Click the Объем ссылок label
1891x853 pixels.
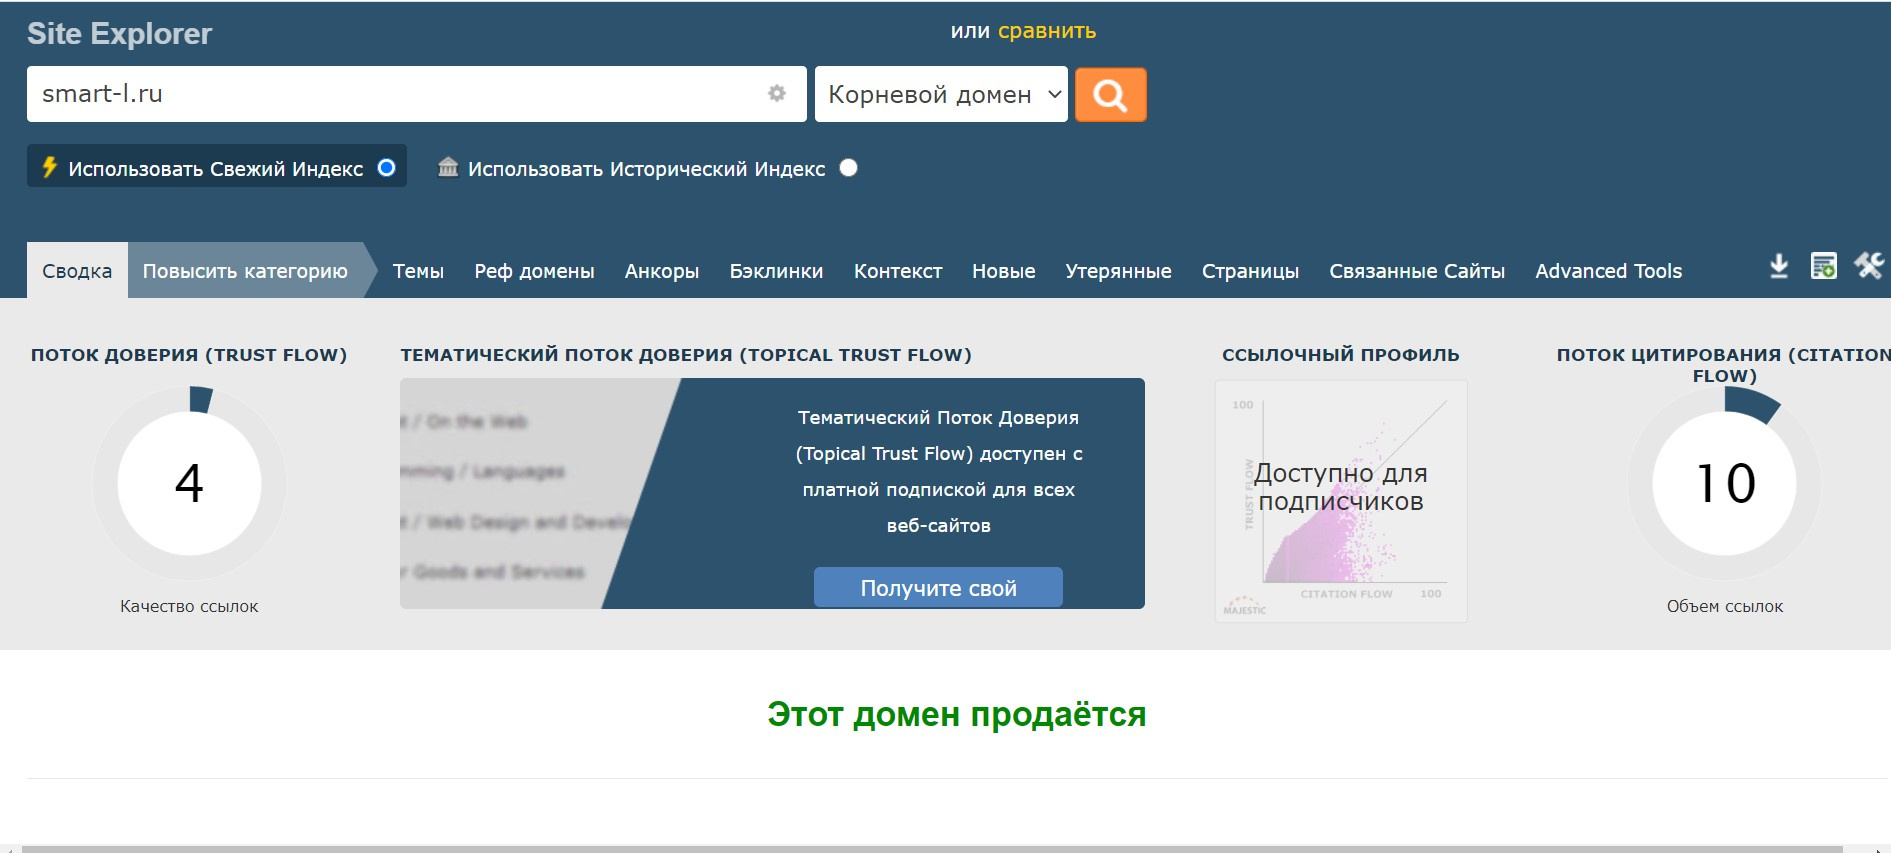pos(1724,606)
